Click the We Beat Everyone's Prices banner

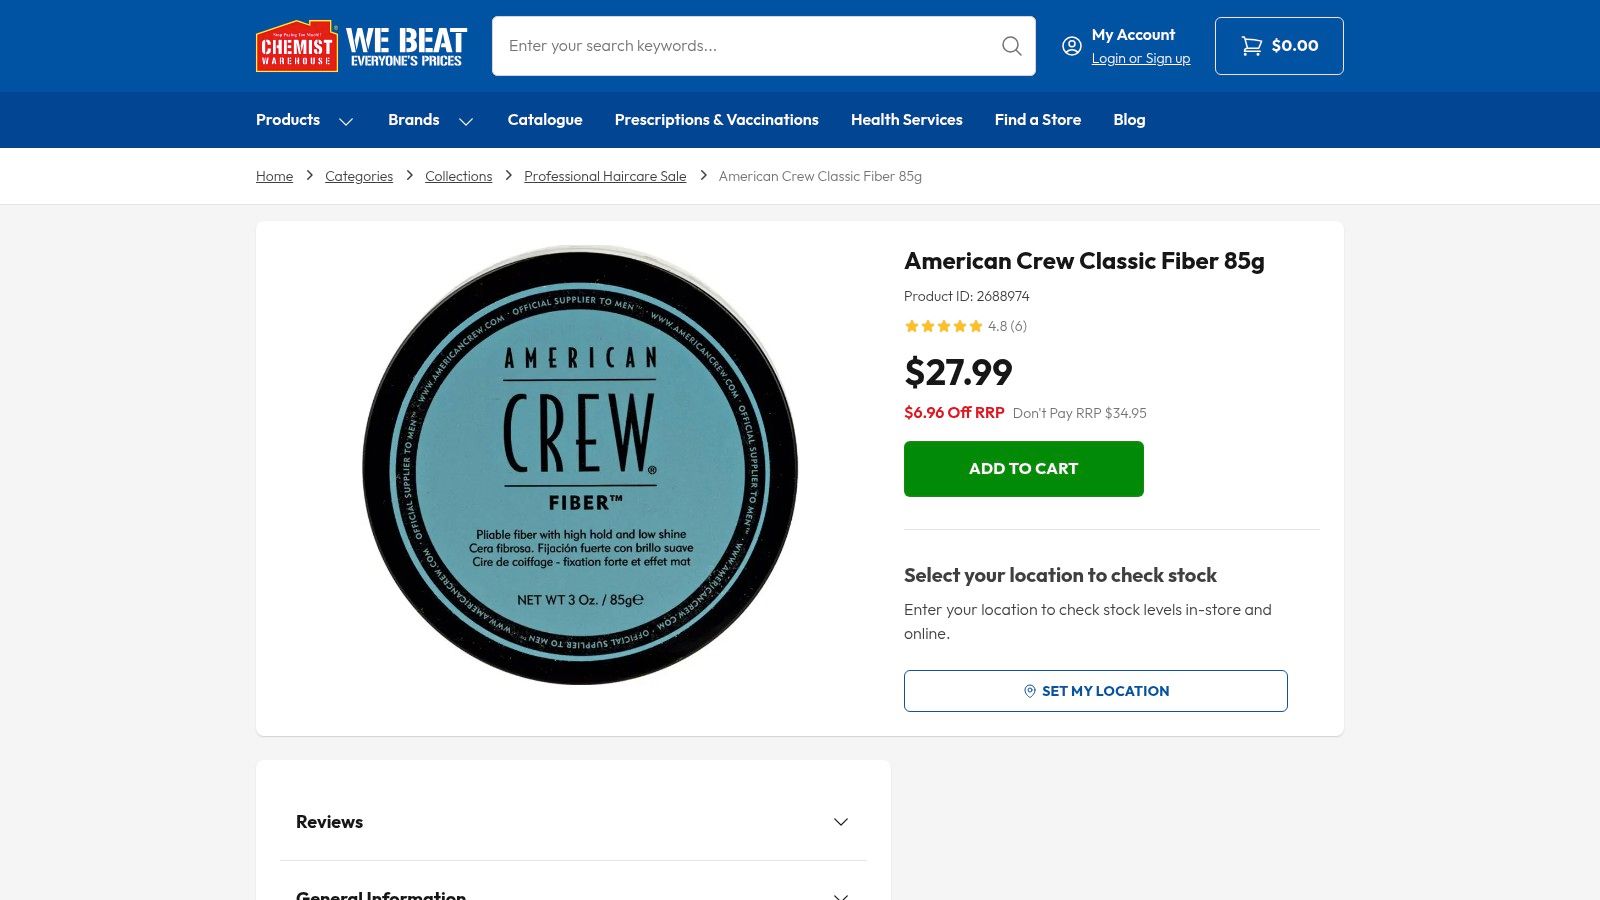click(x=407, y=45)
